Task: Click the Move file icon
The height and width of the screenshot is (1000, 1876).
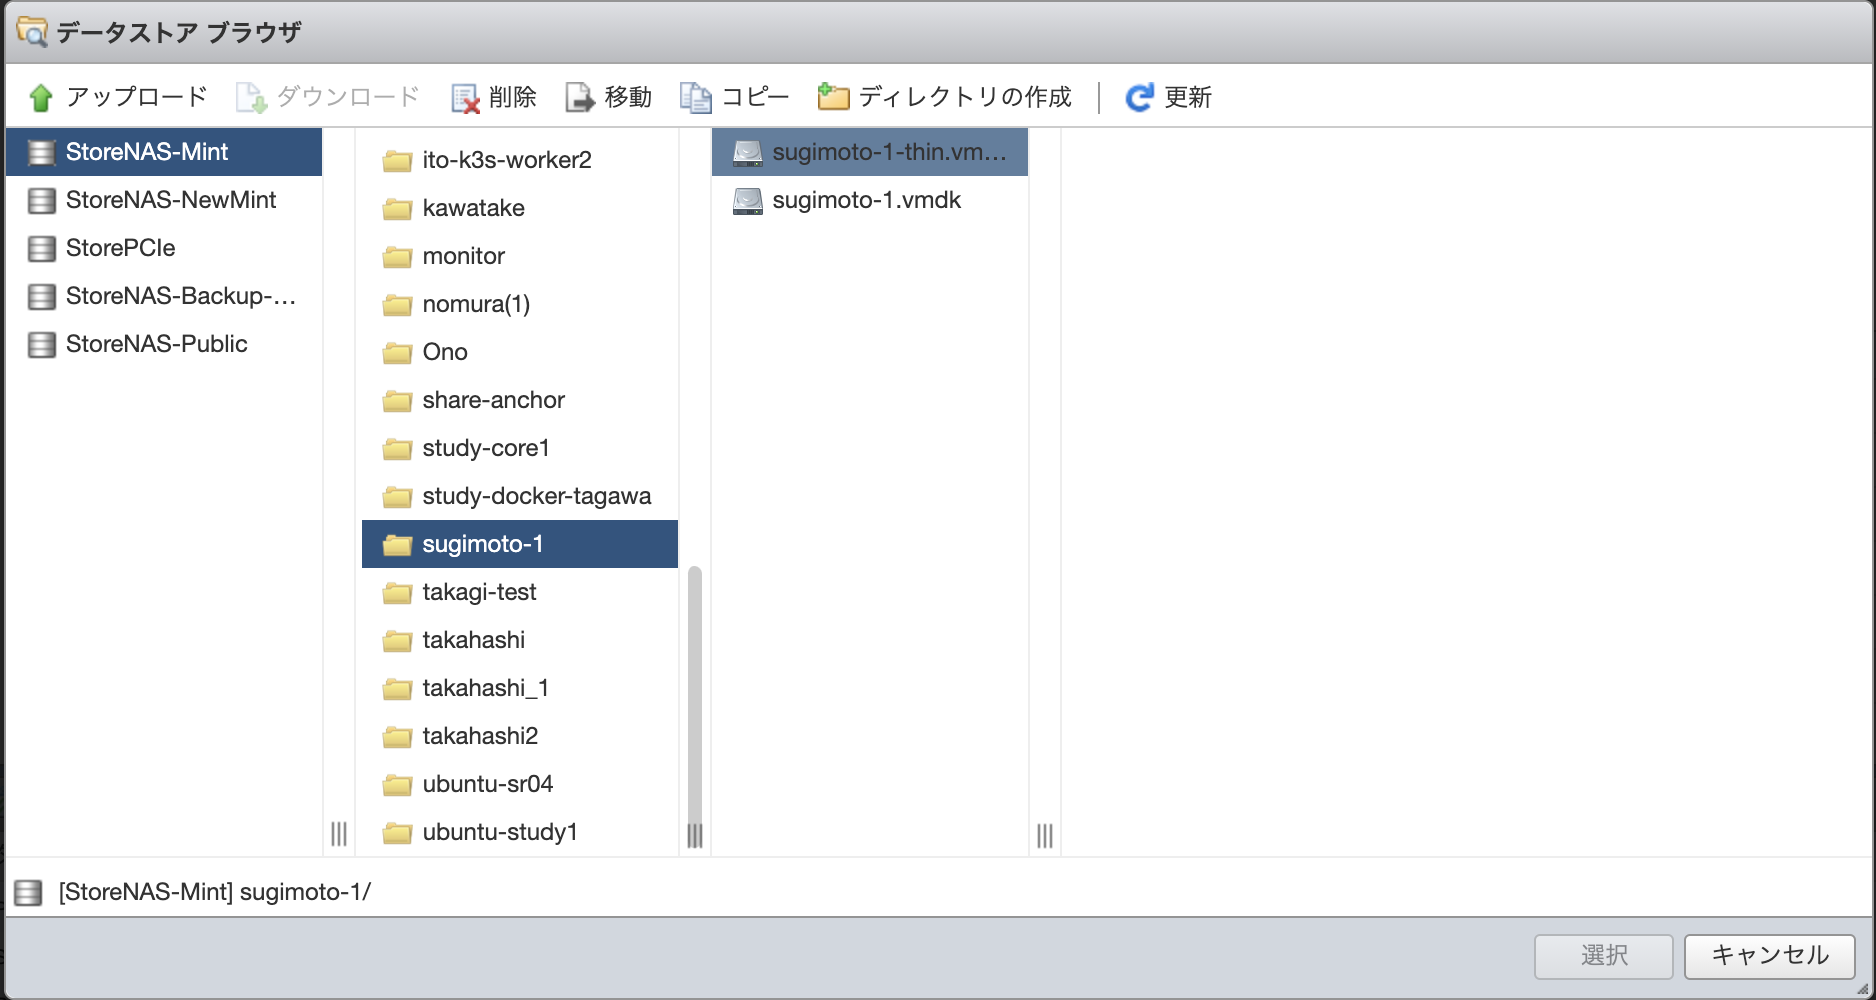Action: pos(580,98)
